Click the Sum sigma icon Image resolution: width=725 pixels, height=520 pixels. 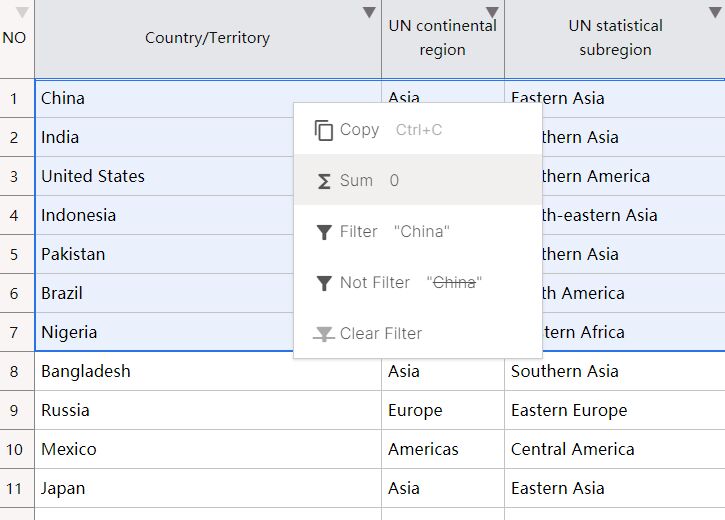click(x=324, y=181)
